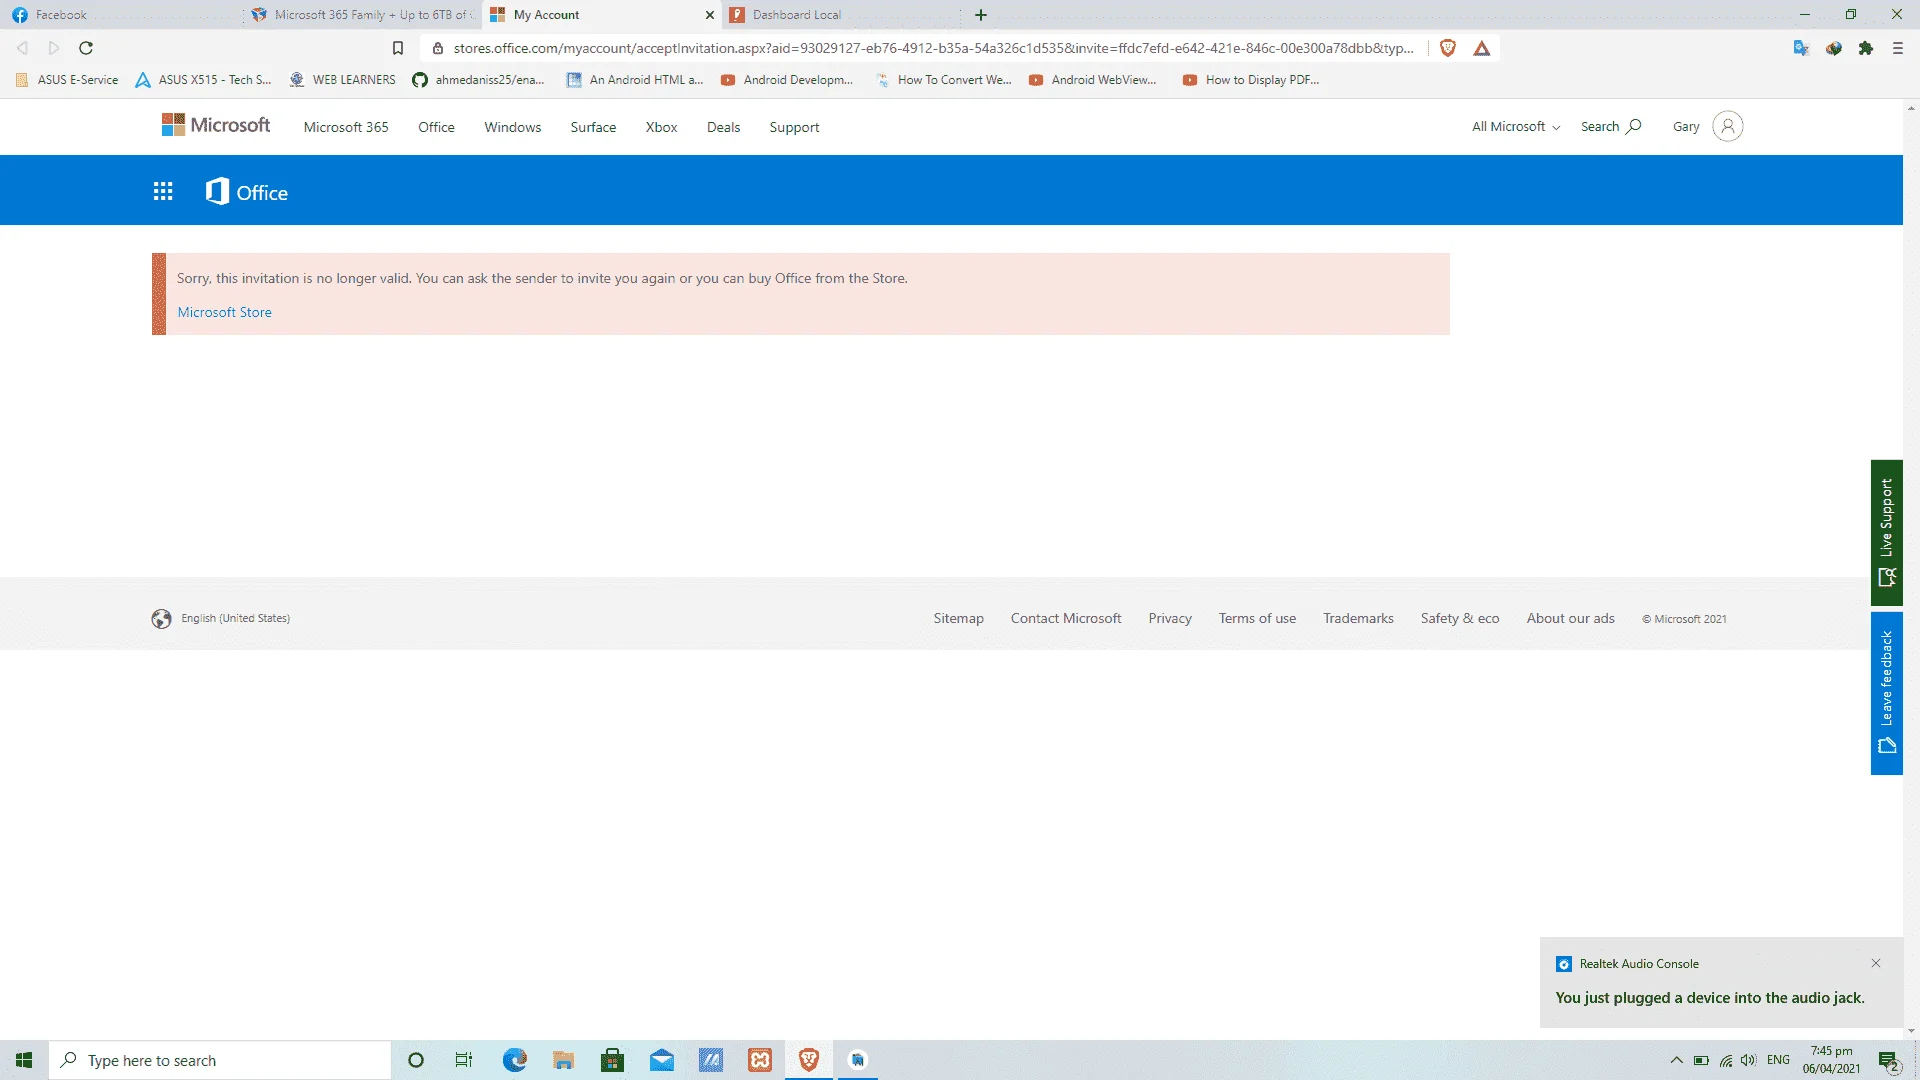The height and width of the screenshot is (1080, 1920).
Task: Open the Terms of use link
Action: 1257,618
